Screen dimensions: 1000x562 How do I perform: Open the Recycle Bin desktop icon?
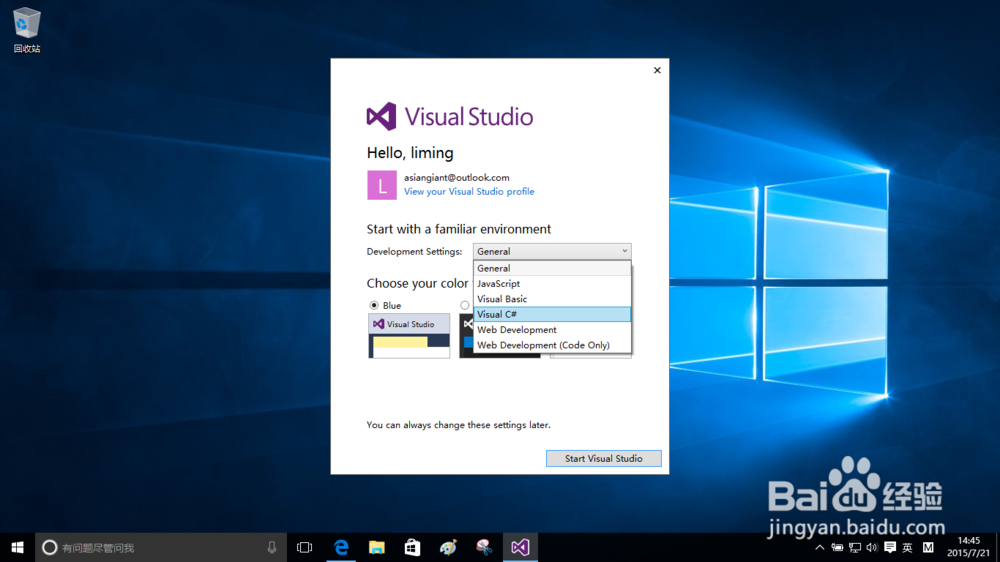[x=26, y=30]
